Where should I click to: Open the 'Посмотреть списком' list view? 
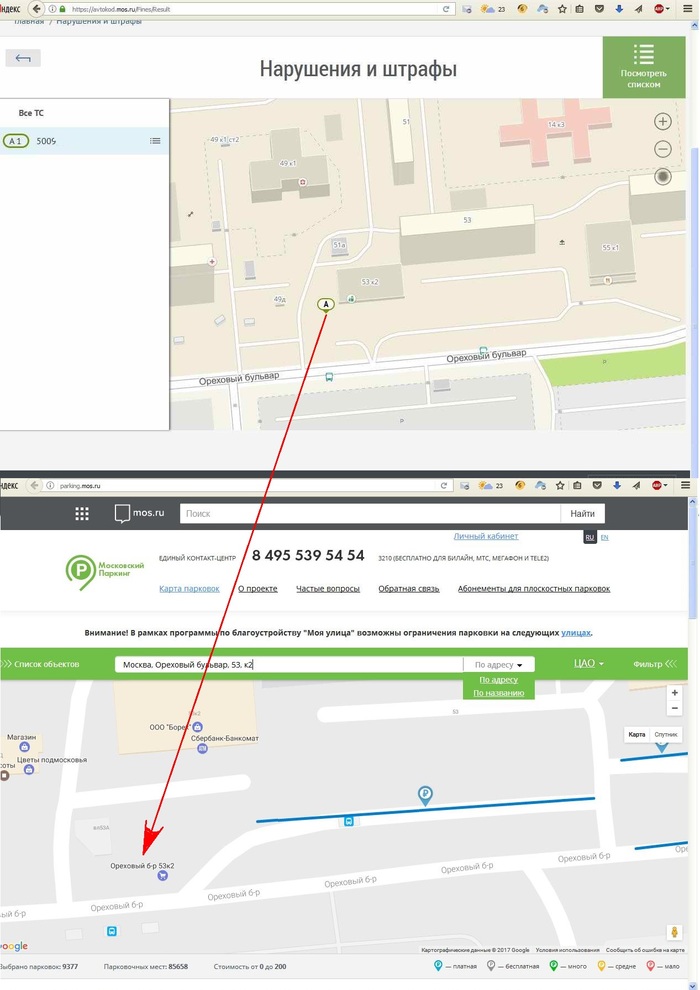(643, 67)
